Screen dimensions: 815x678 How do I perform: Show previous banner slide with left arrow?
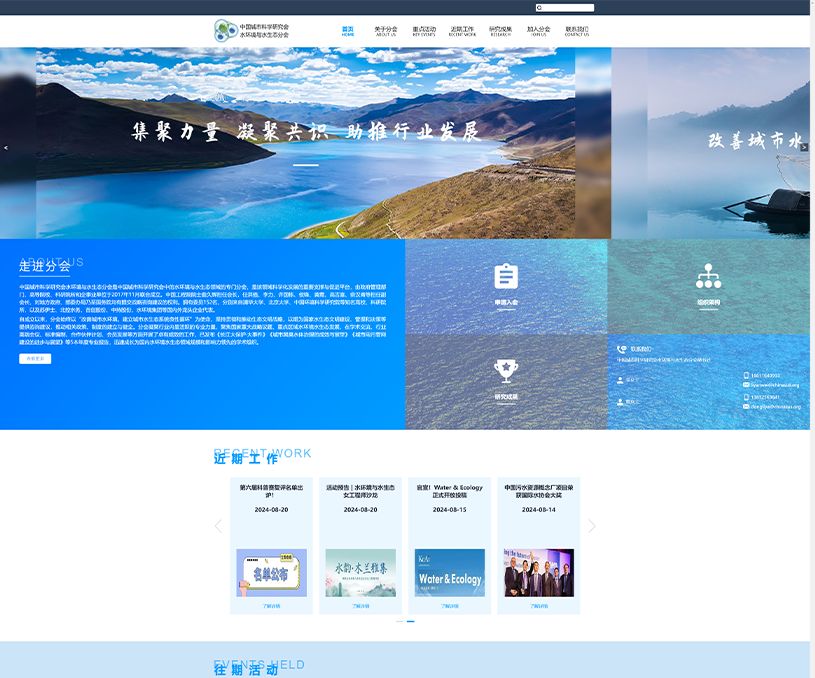tap(6, 147)
